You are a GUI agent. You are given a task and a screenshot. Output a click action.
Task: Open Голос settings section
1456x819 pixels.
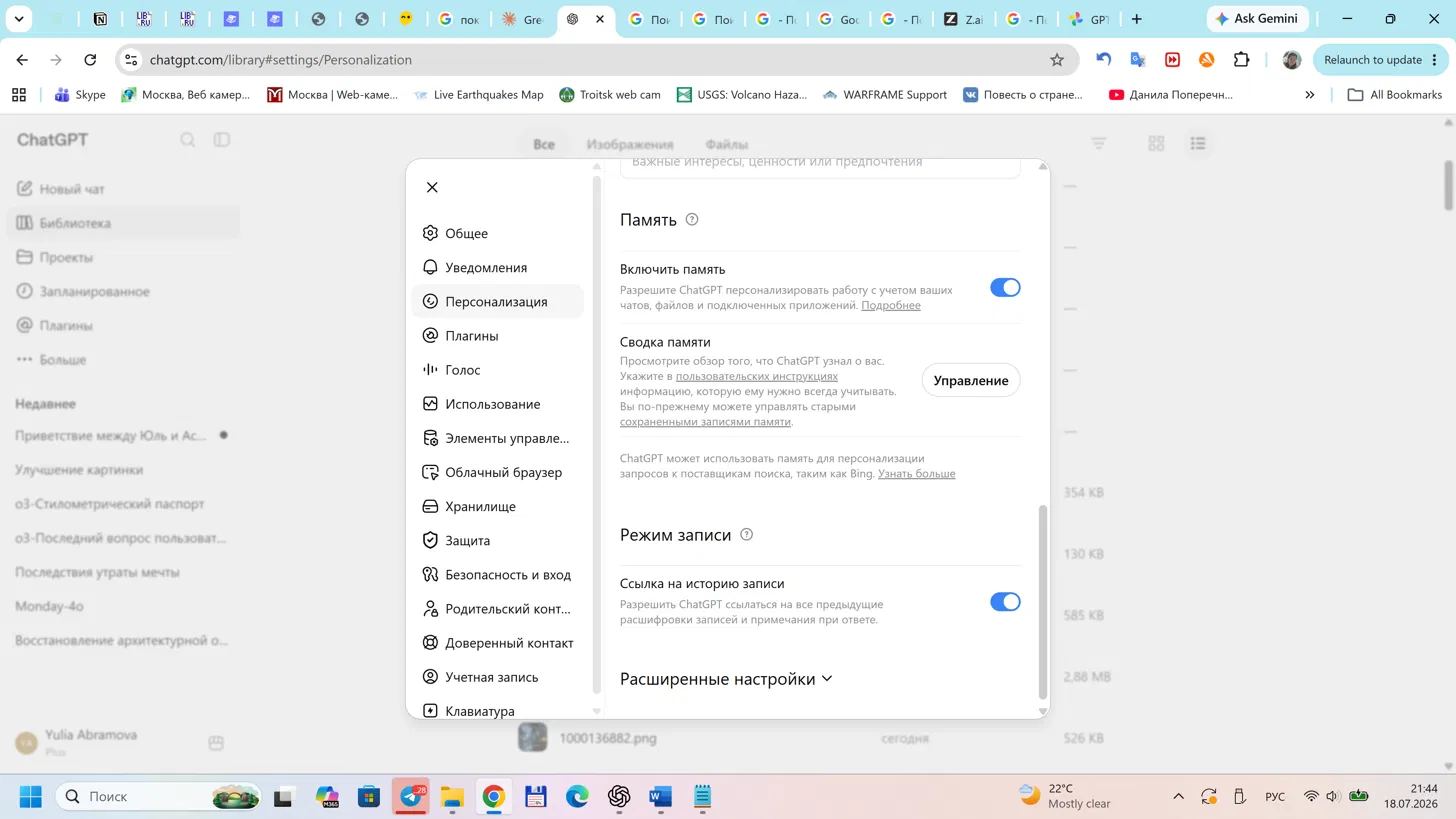(x=497, y=370)
